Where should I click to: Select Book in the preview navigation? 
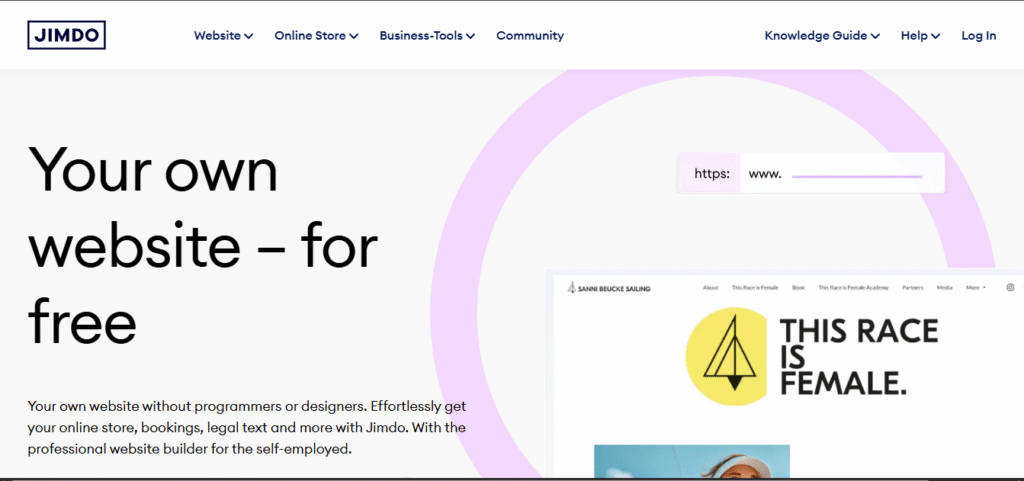798,288
